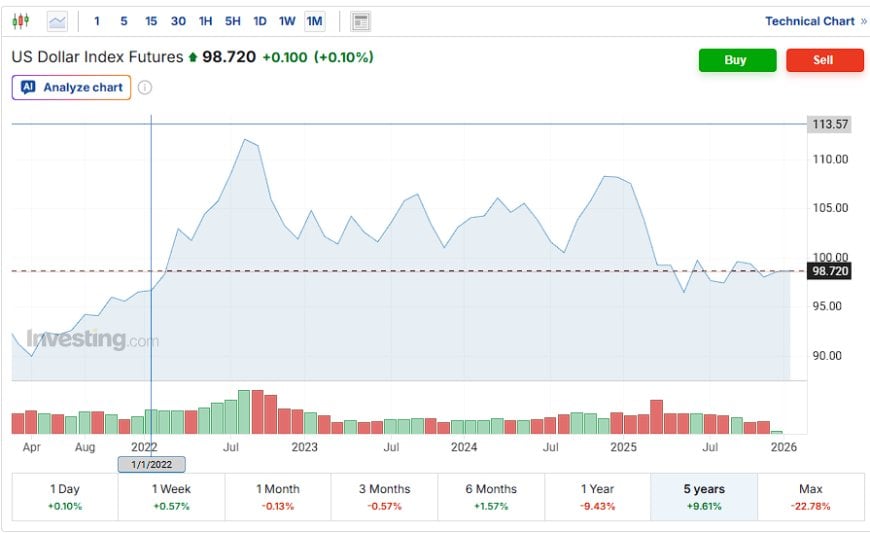
Task: Click the 1/1/2022 date marker label
Action: tap(151, 465)
